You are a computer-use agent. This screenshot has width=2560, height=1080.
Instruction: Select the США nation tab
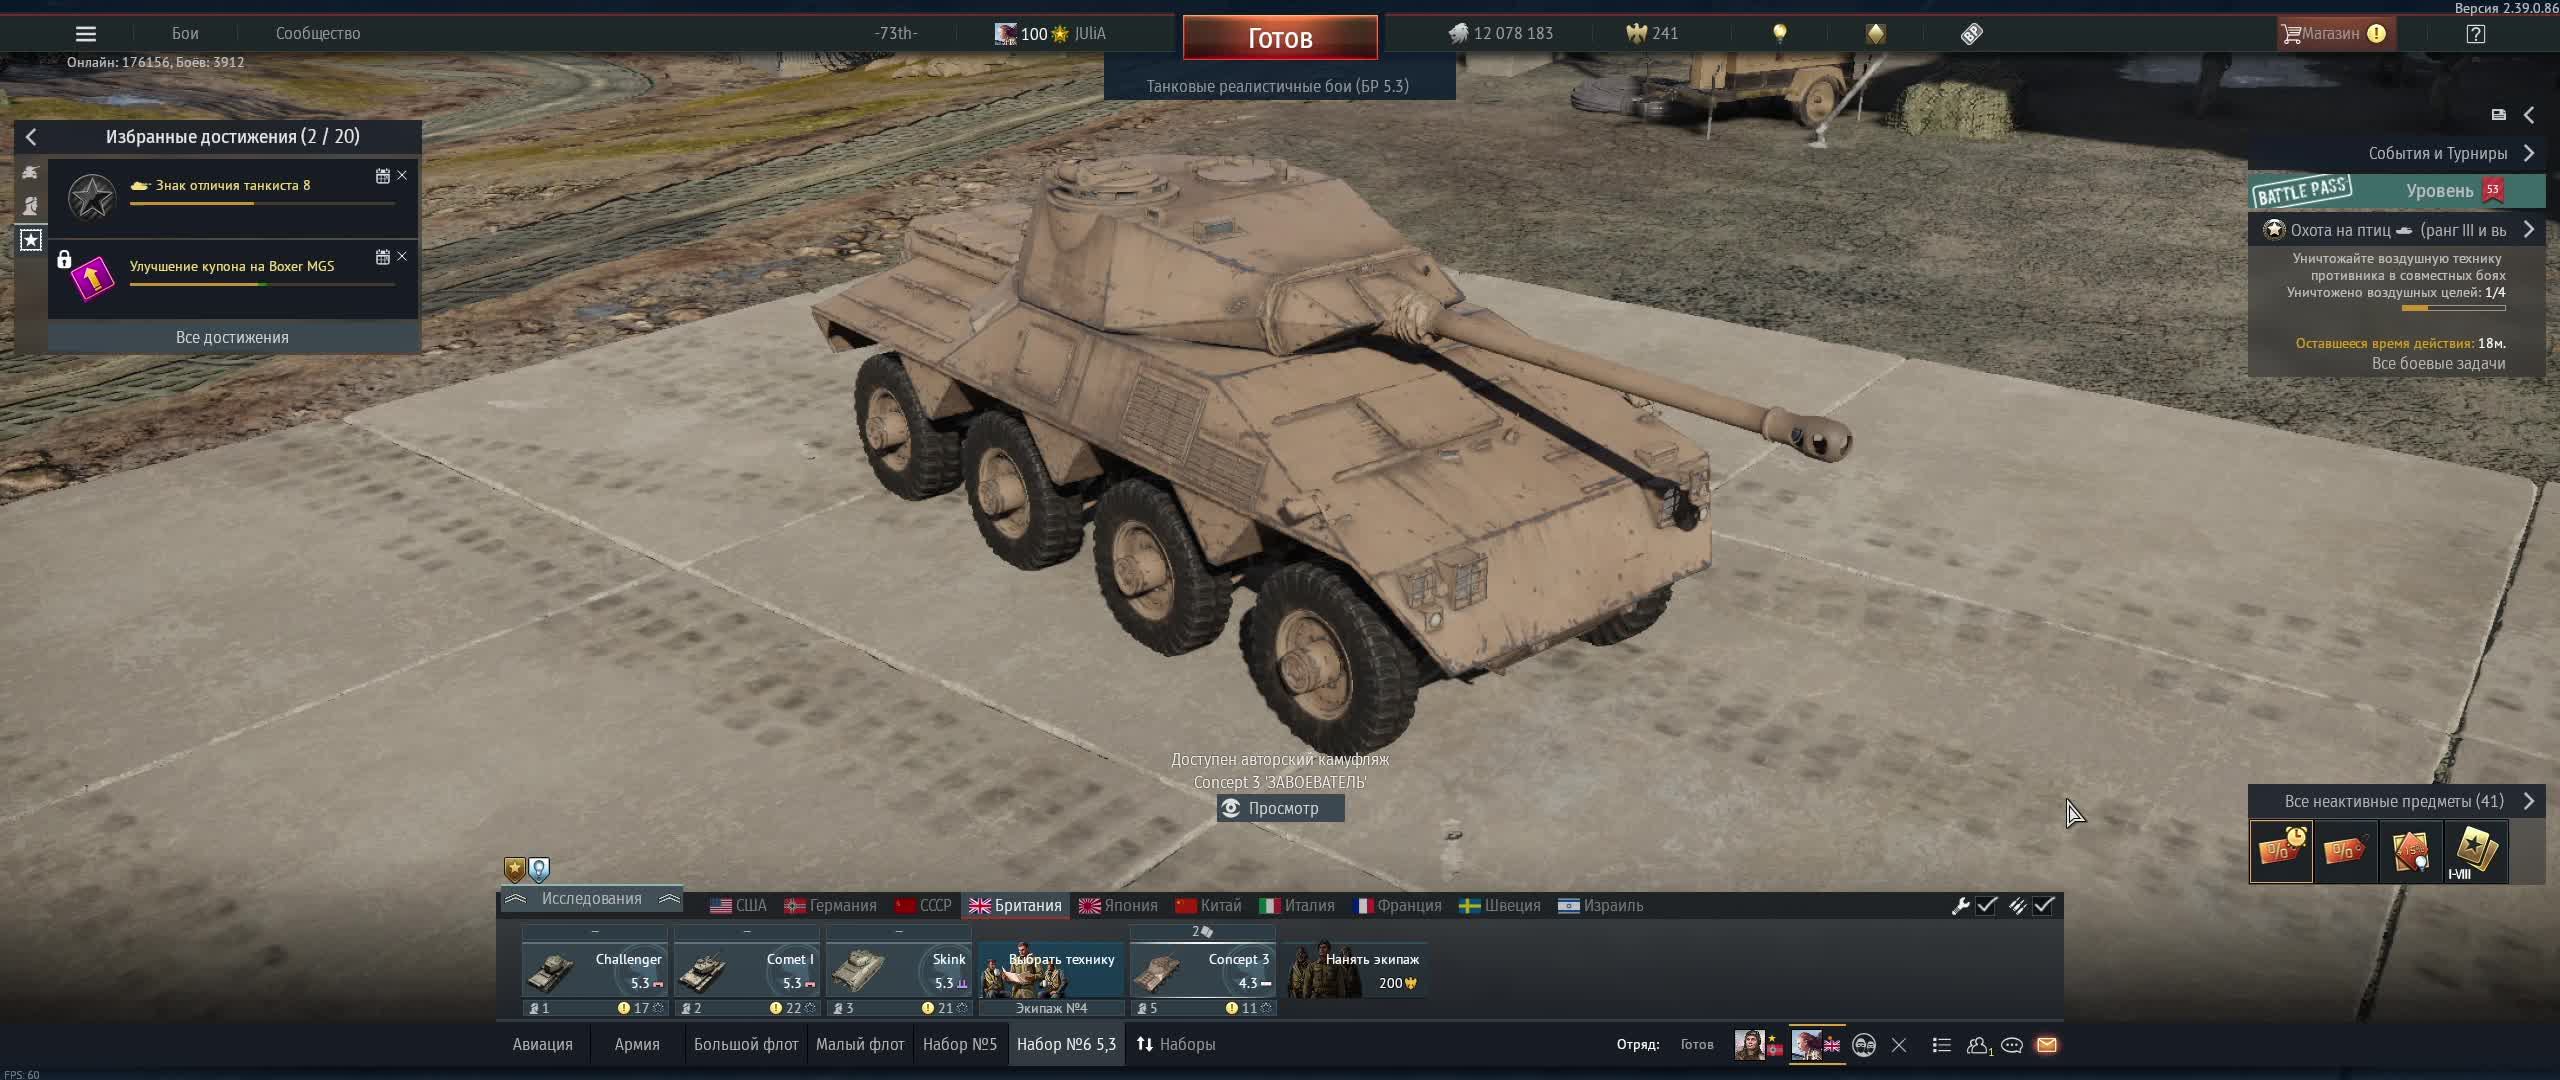pyautogui.click(x=738, y=905)
